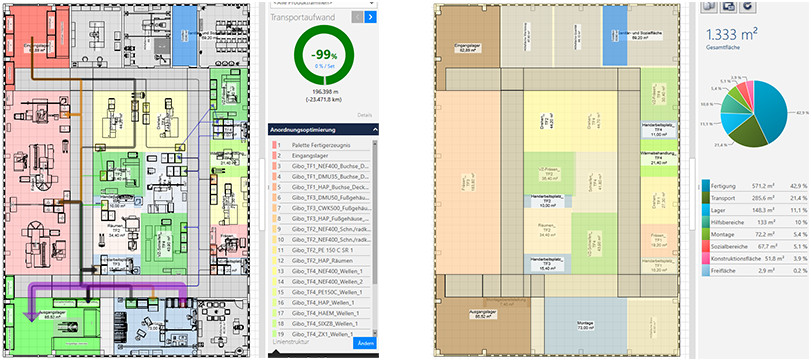
Task: Select Handarbeitsplatz TF3 15,40 m² block
Action: coord(547,264)
